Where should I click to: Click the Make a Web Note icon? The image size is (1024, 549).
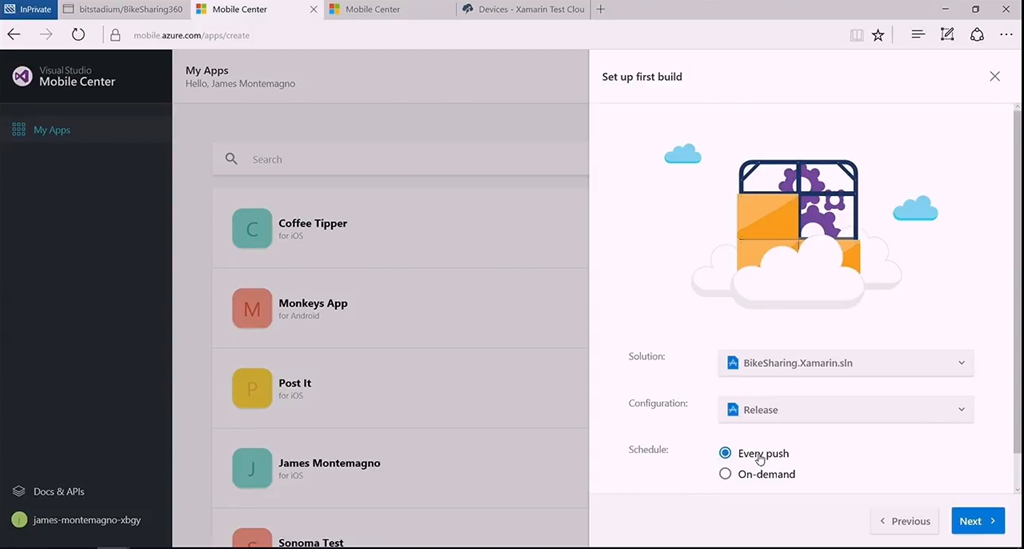(x=947, y=35)
